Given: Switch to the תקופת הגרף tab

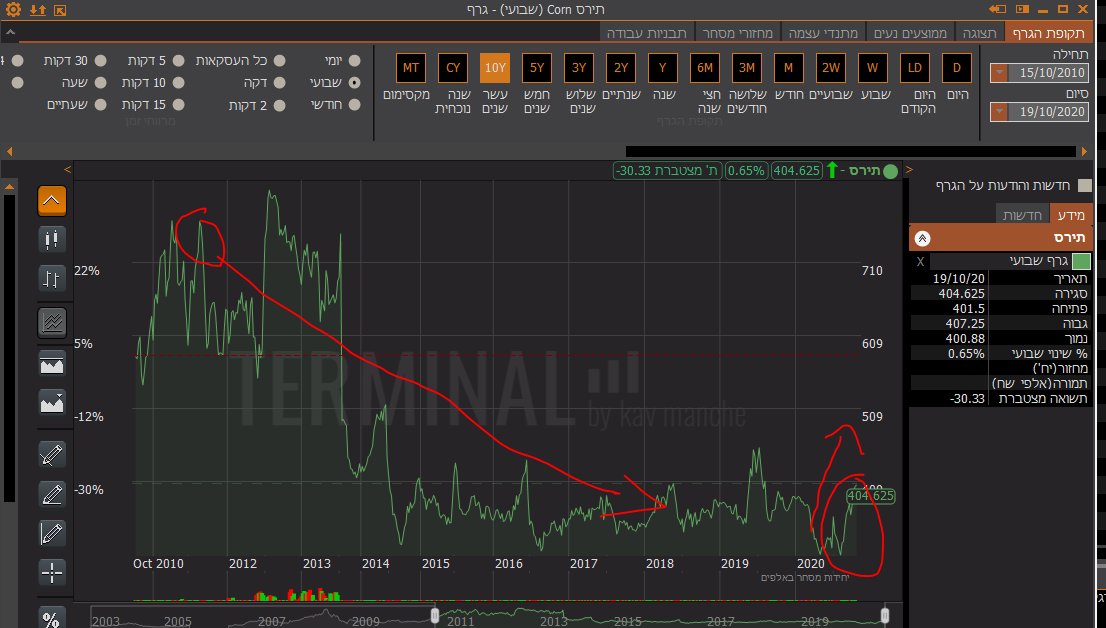Looking at the screenshot, I should [1048, 33].
